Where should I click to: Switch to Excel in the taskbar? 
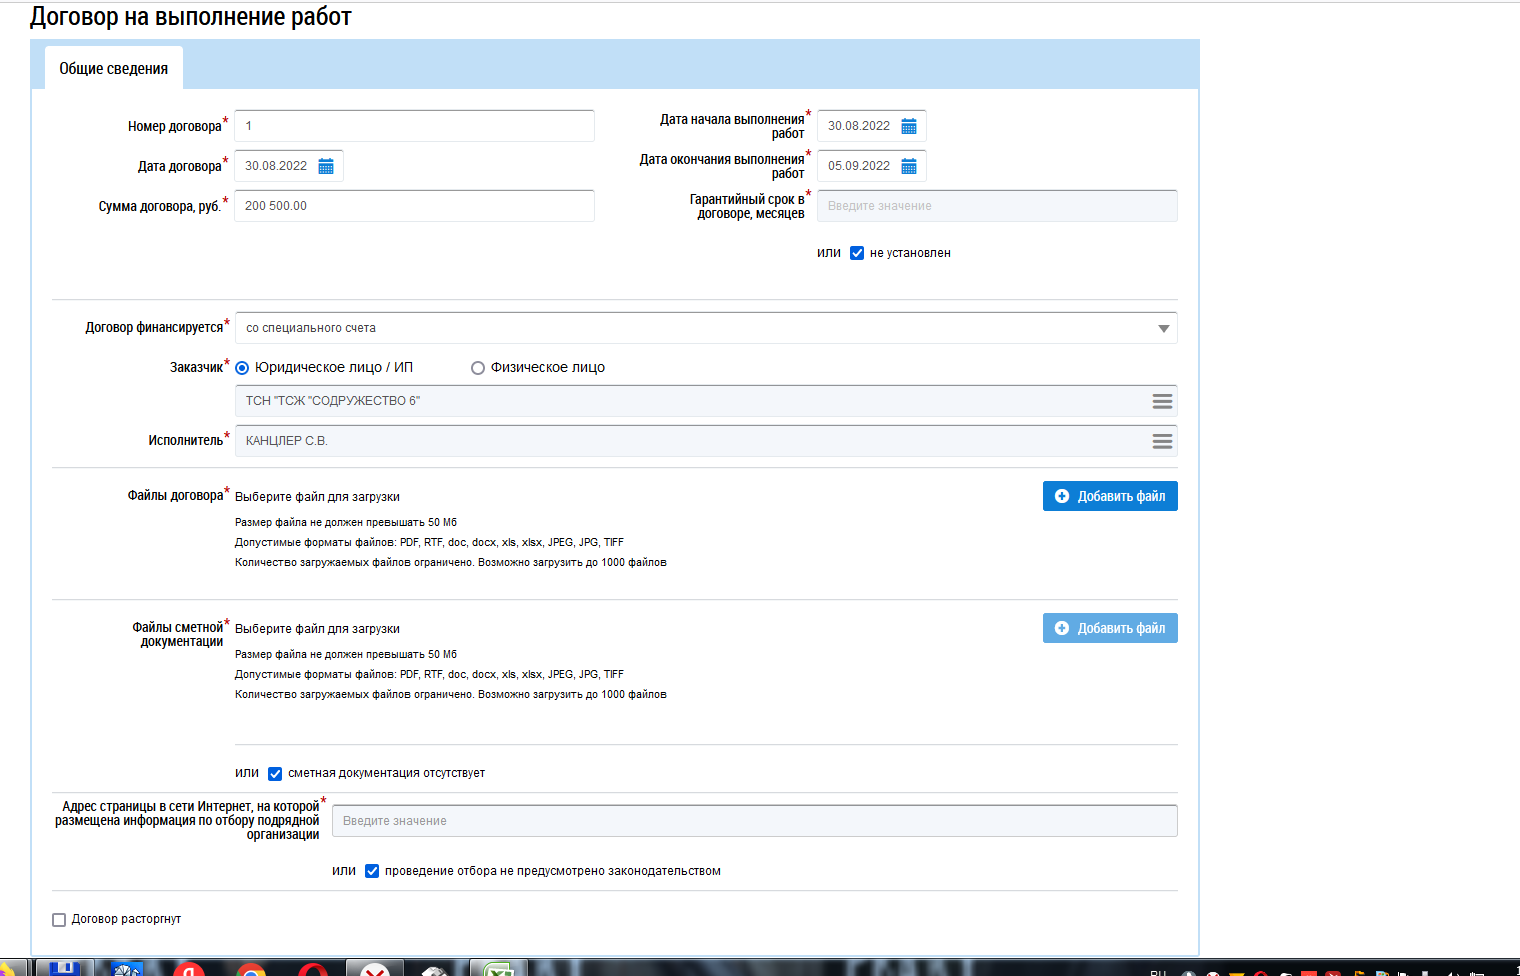point(499,969)
